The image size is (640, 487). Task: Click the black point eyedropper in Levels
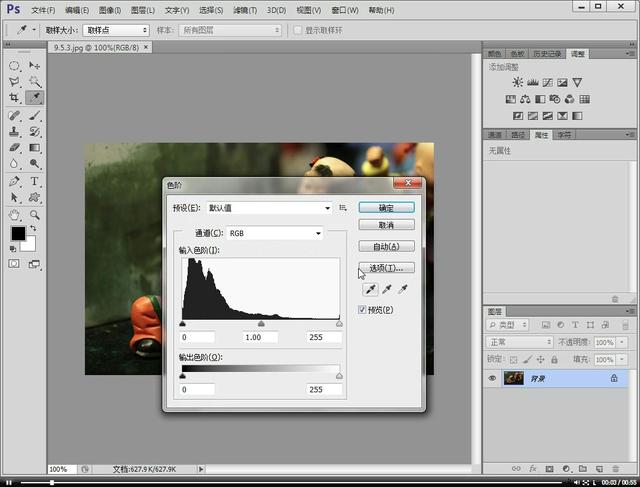click(370, 289)
